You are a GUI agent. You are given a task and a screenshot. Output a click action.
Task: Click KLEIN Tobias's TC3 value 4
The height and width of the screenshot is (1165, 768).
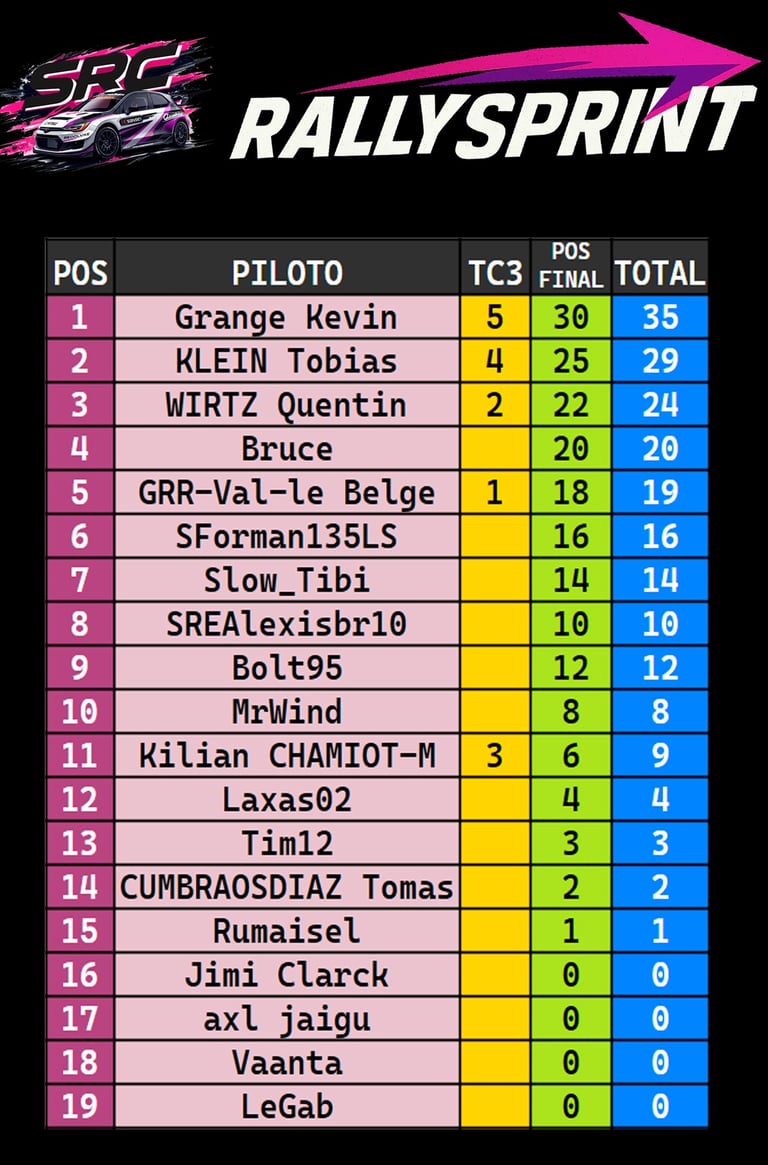(494, 361)
